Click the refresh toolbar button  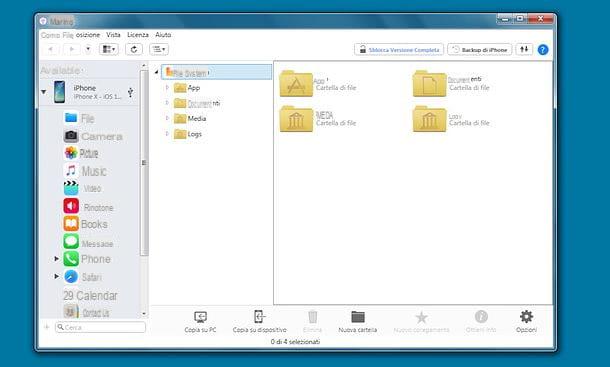(x=134, y=49)
